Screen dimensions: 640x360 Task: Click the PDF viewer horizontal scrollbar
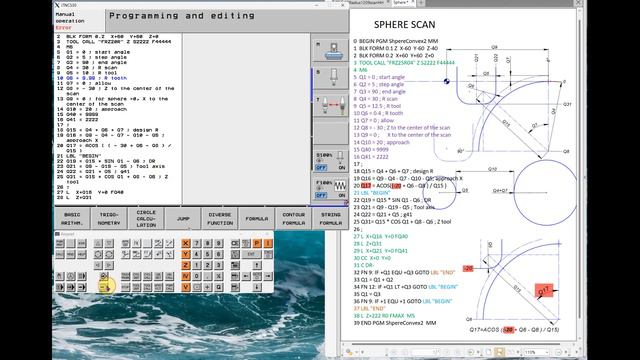(x=457, y=344)
